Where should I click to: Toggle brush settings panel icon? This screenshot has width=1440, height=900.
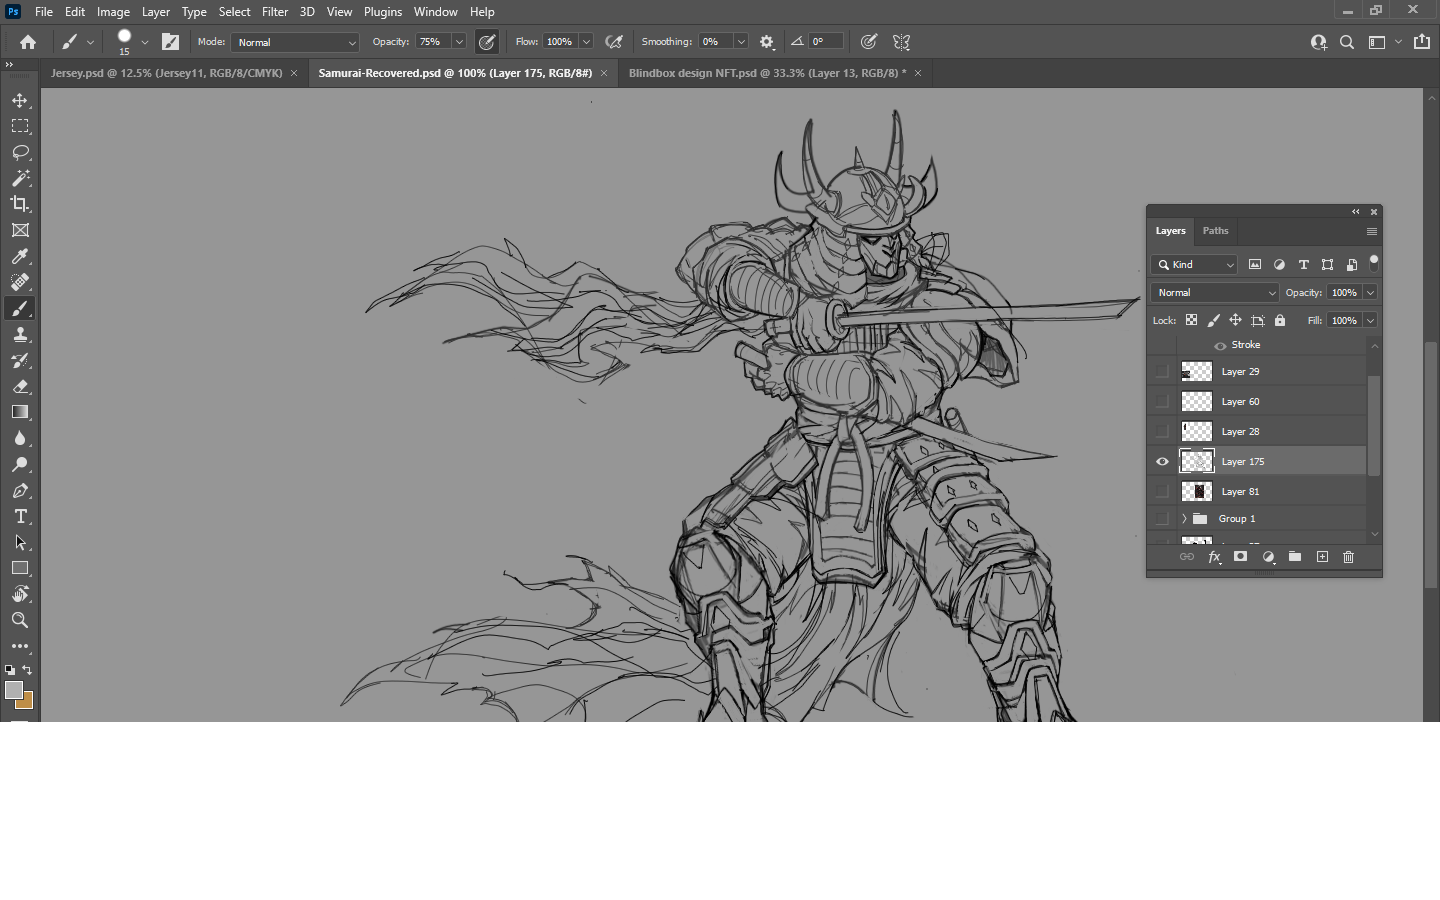point(171,42)
